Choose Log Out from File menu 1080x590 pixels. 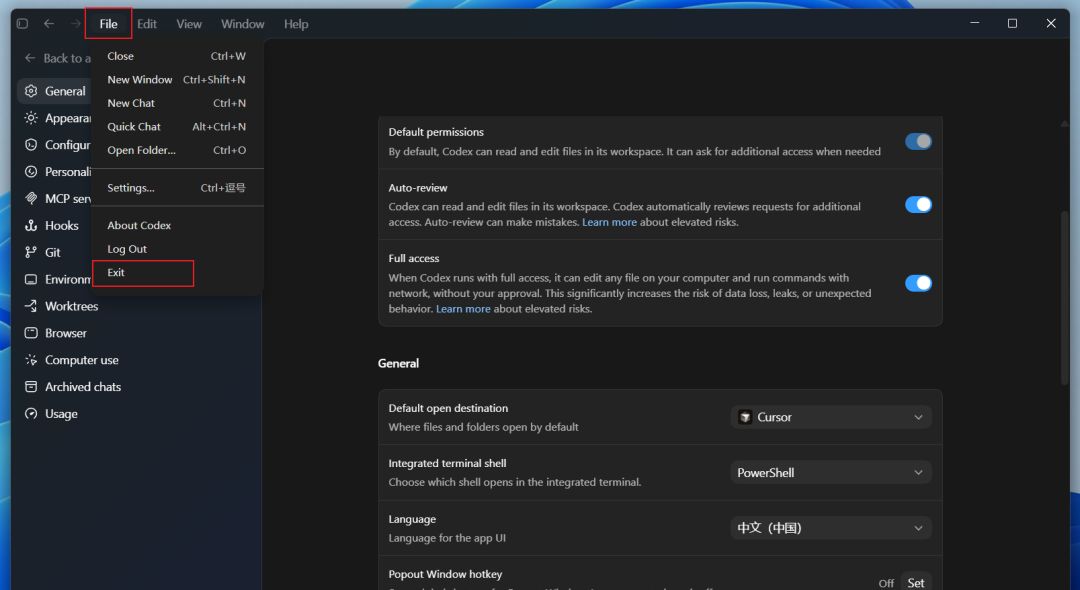(177, 249)
